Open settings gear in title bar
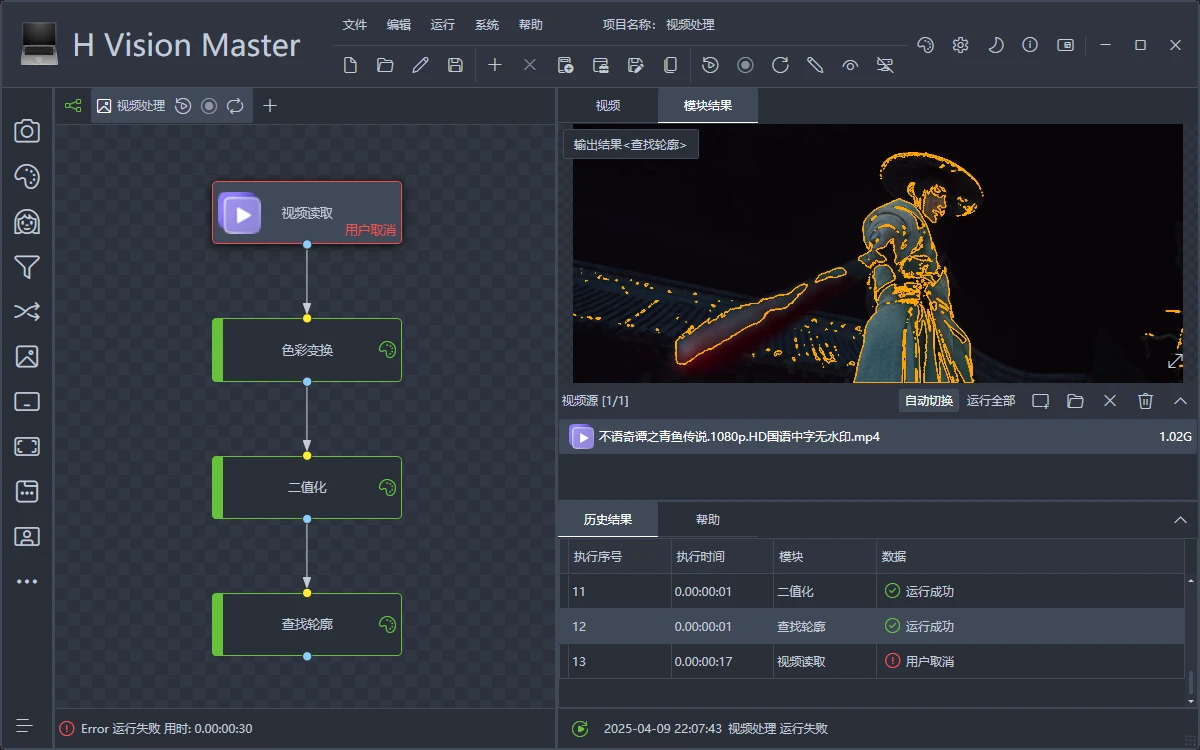Viewport: 1200px width, 750px height. [961, 45]
